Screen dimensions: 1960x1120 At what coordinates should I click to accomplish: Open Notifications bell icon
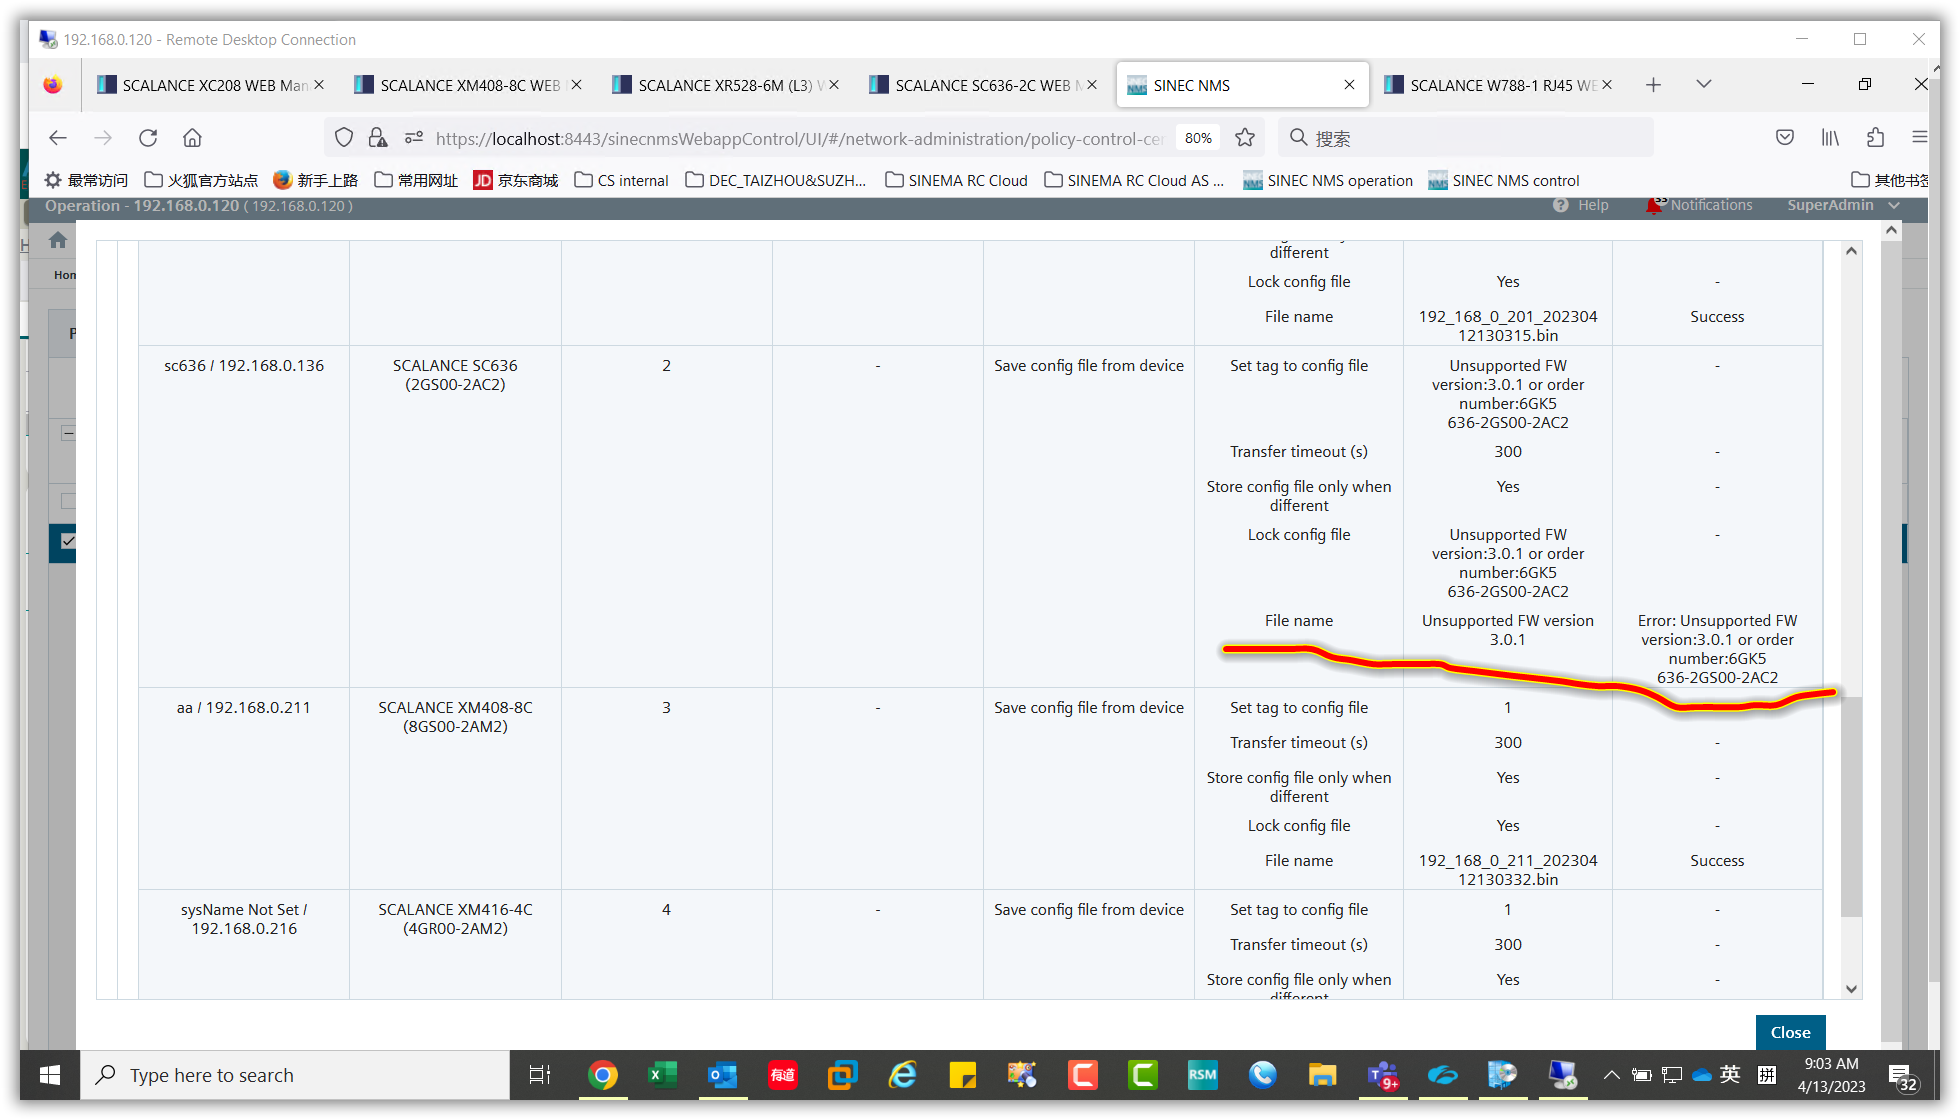point(1654,206)
